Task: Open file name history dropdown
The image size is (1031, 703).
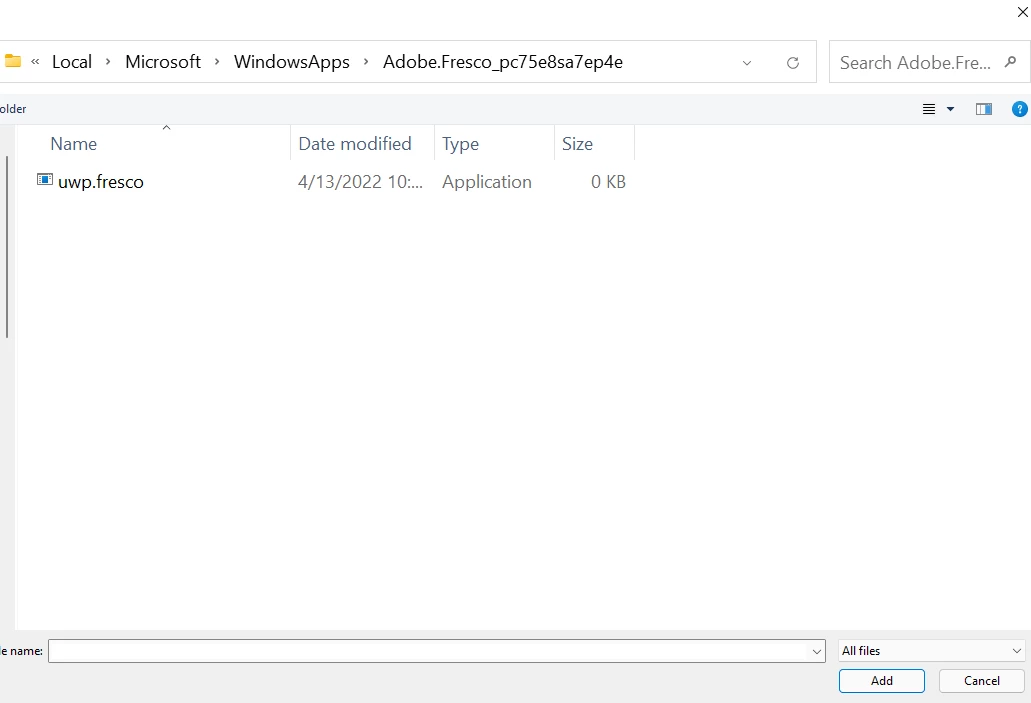Action: [x=817, y=651]
